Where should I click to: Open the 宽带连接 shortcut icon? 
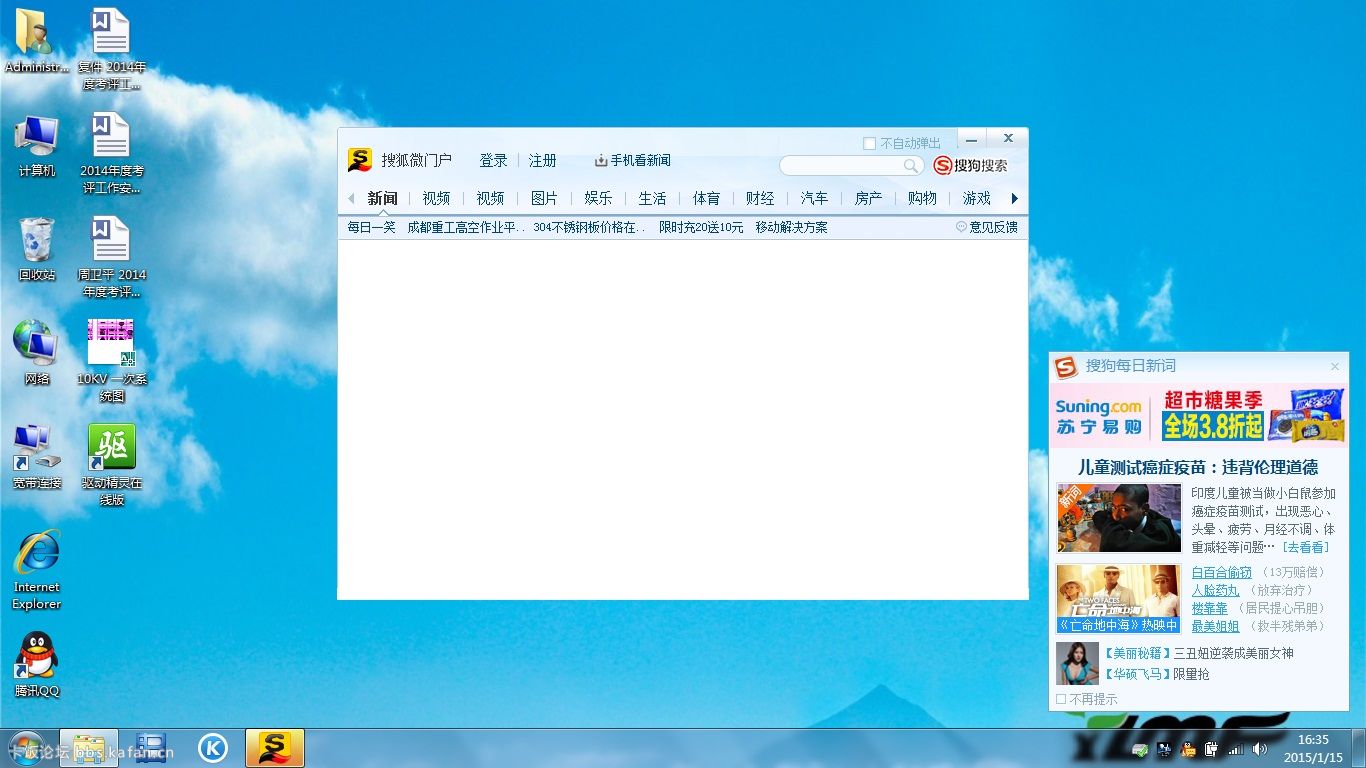tap(37, 456)
